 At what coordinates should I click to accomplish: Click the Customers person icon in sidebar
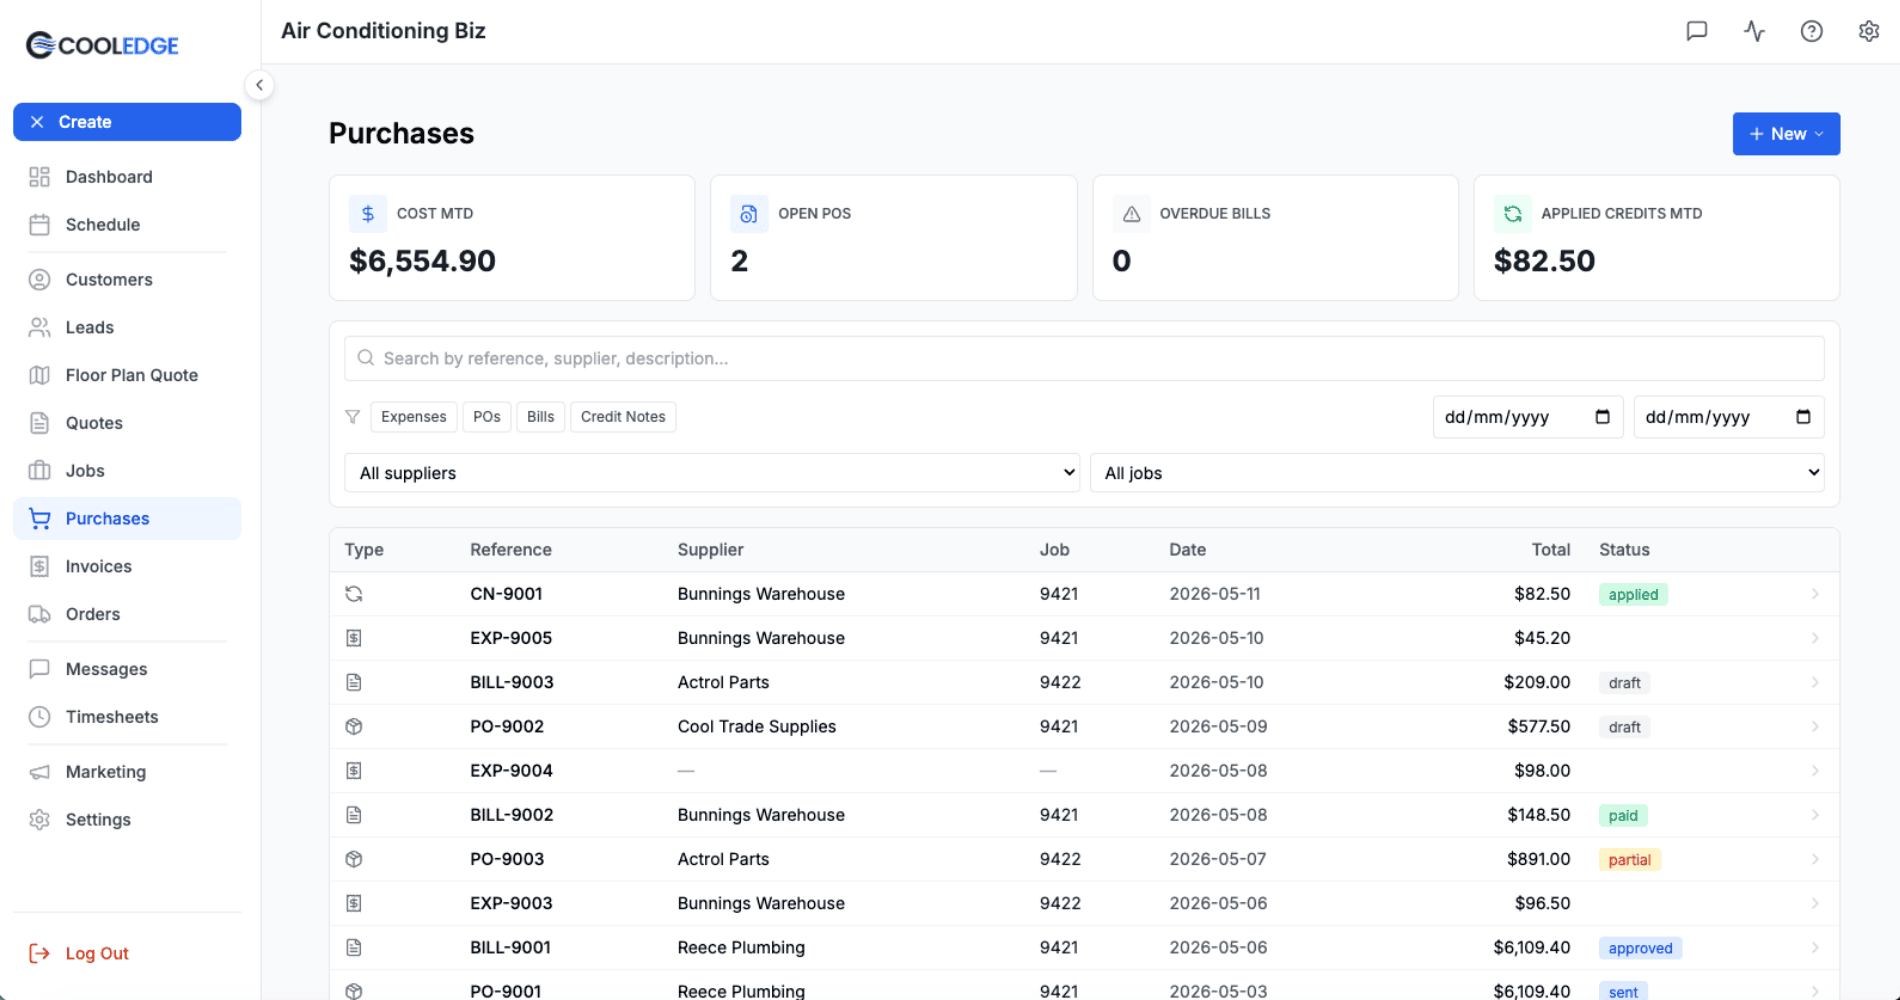coord(39,280)
